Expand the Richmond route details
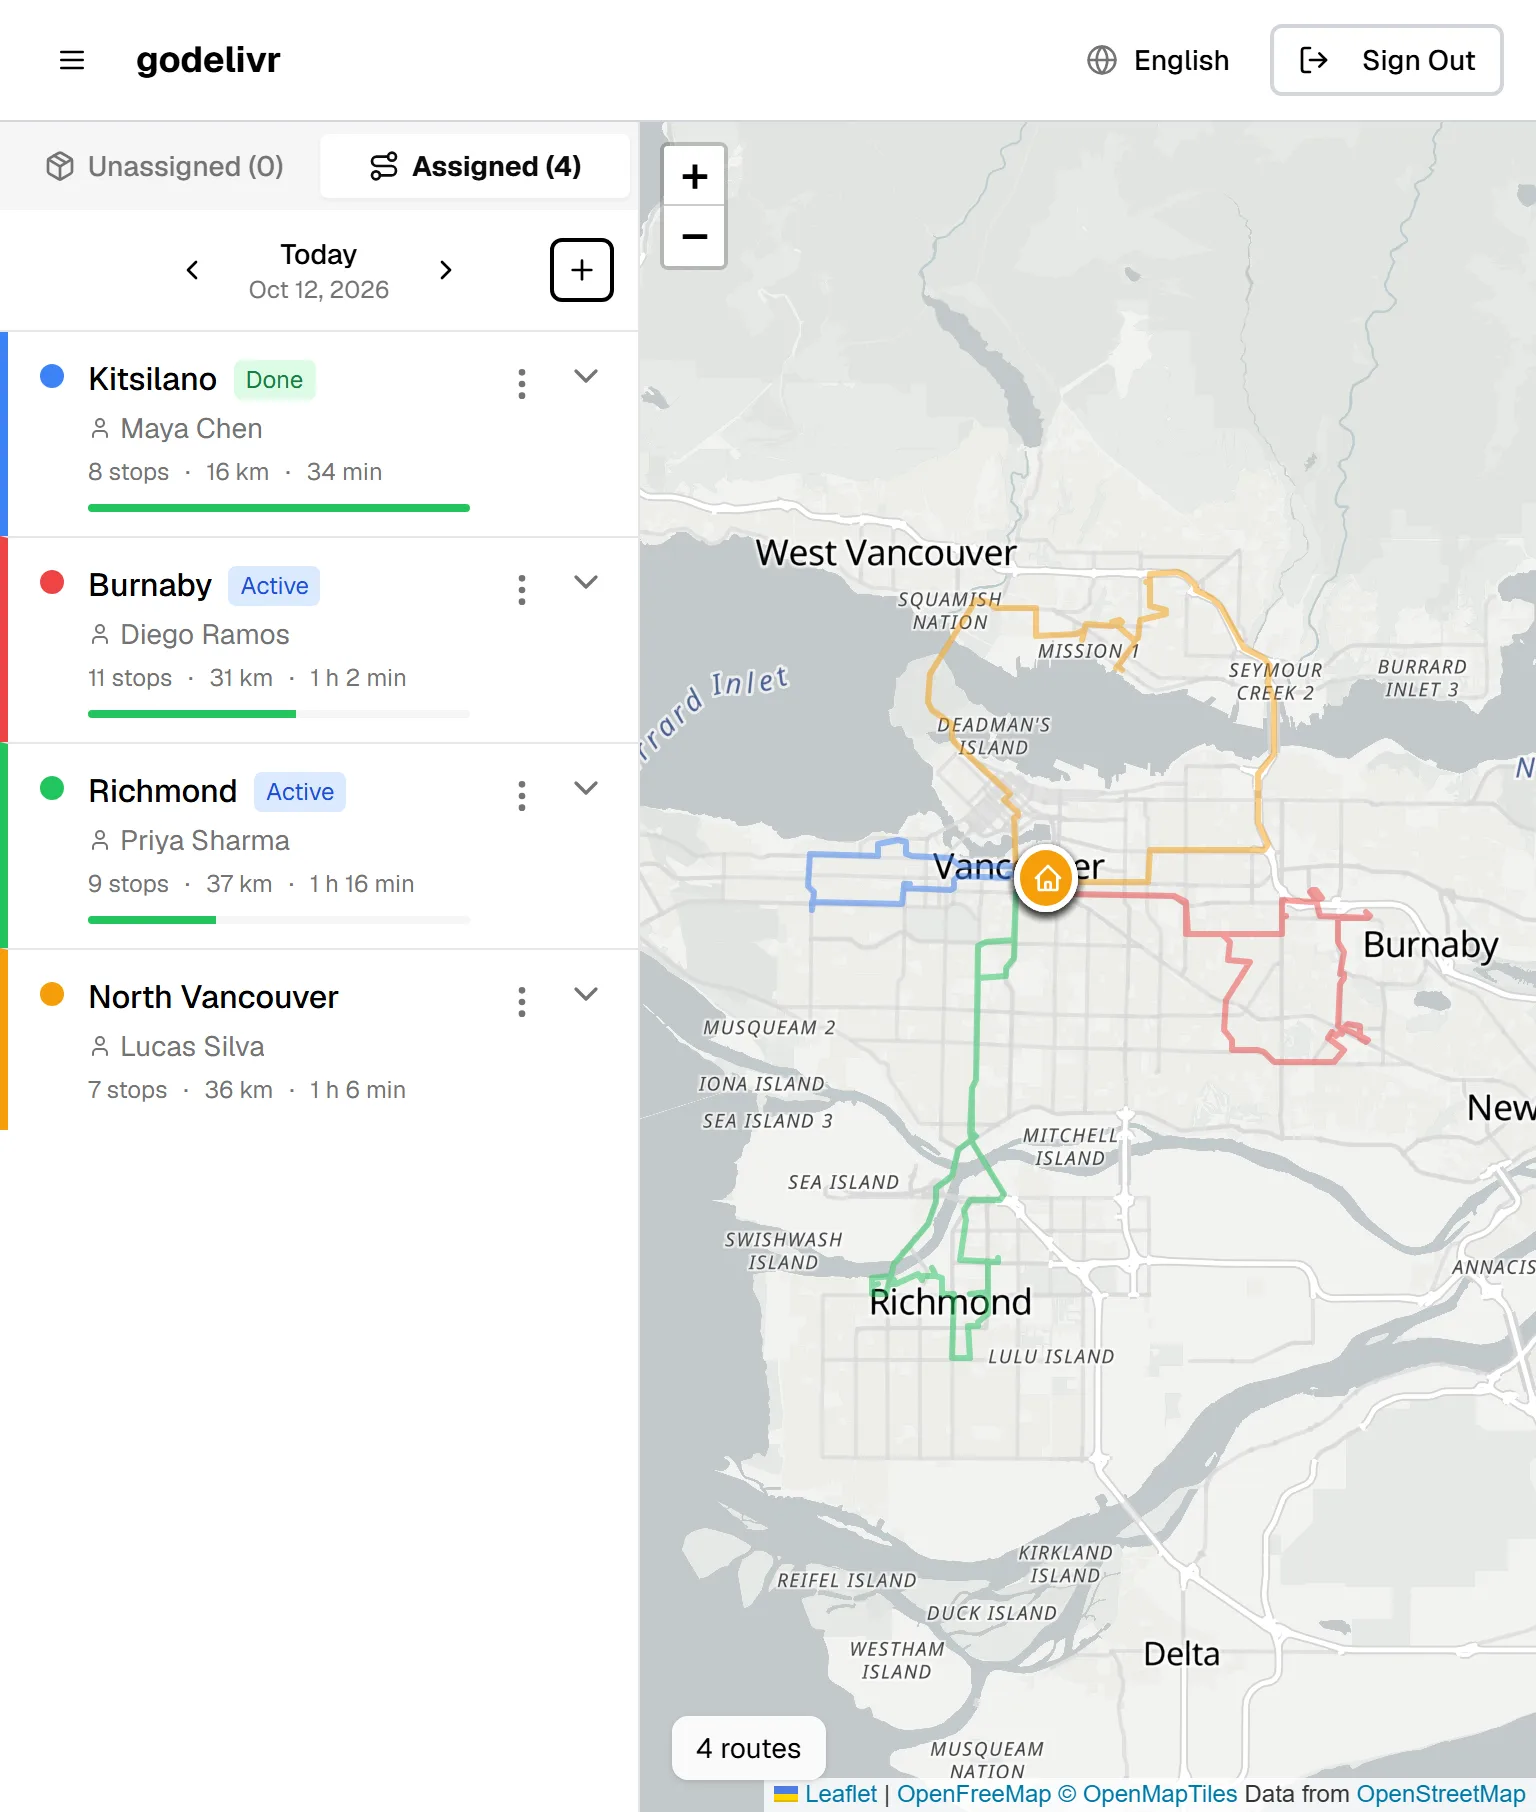The image size is (1536, 1812). coord(586,788)
